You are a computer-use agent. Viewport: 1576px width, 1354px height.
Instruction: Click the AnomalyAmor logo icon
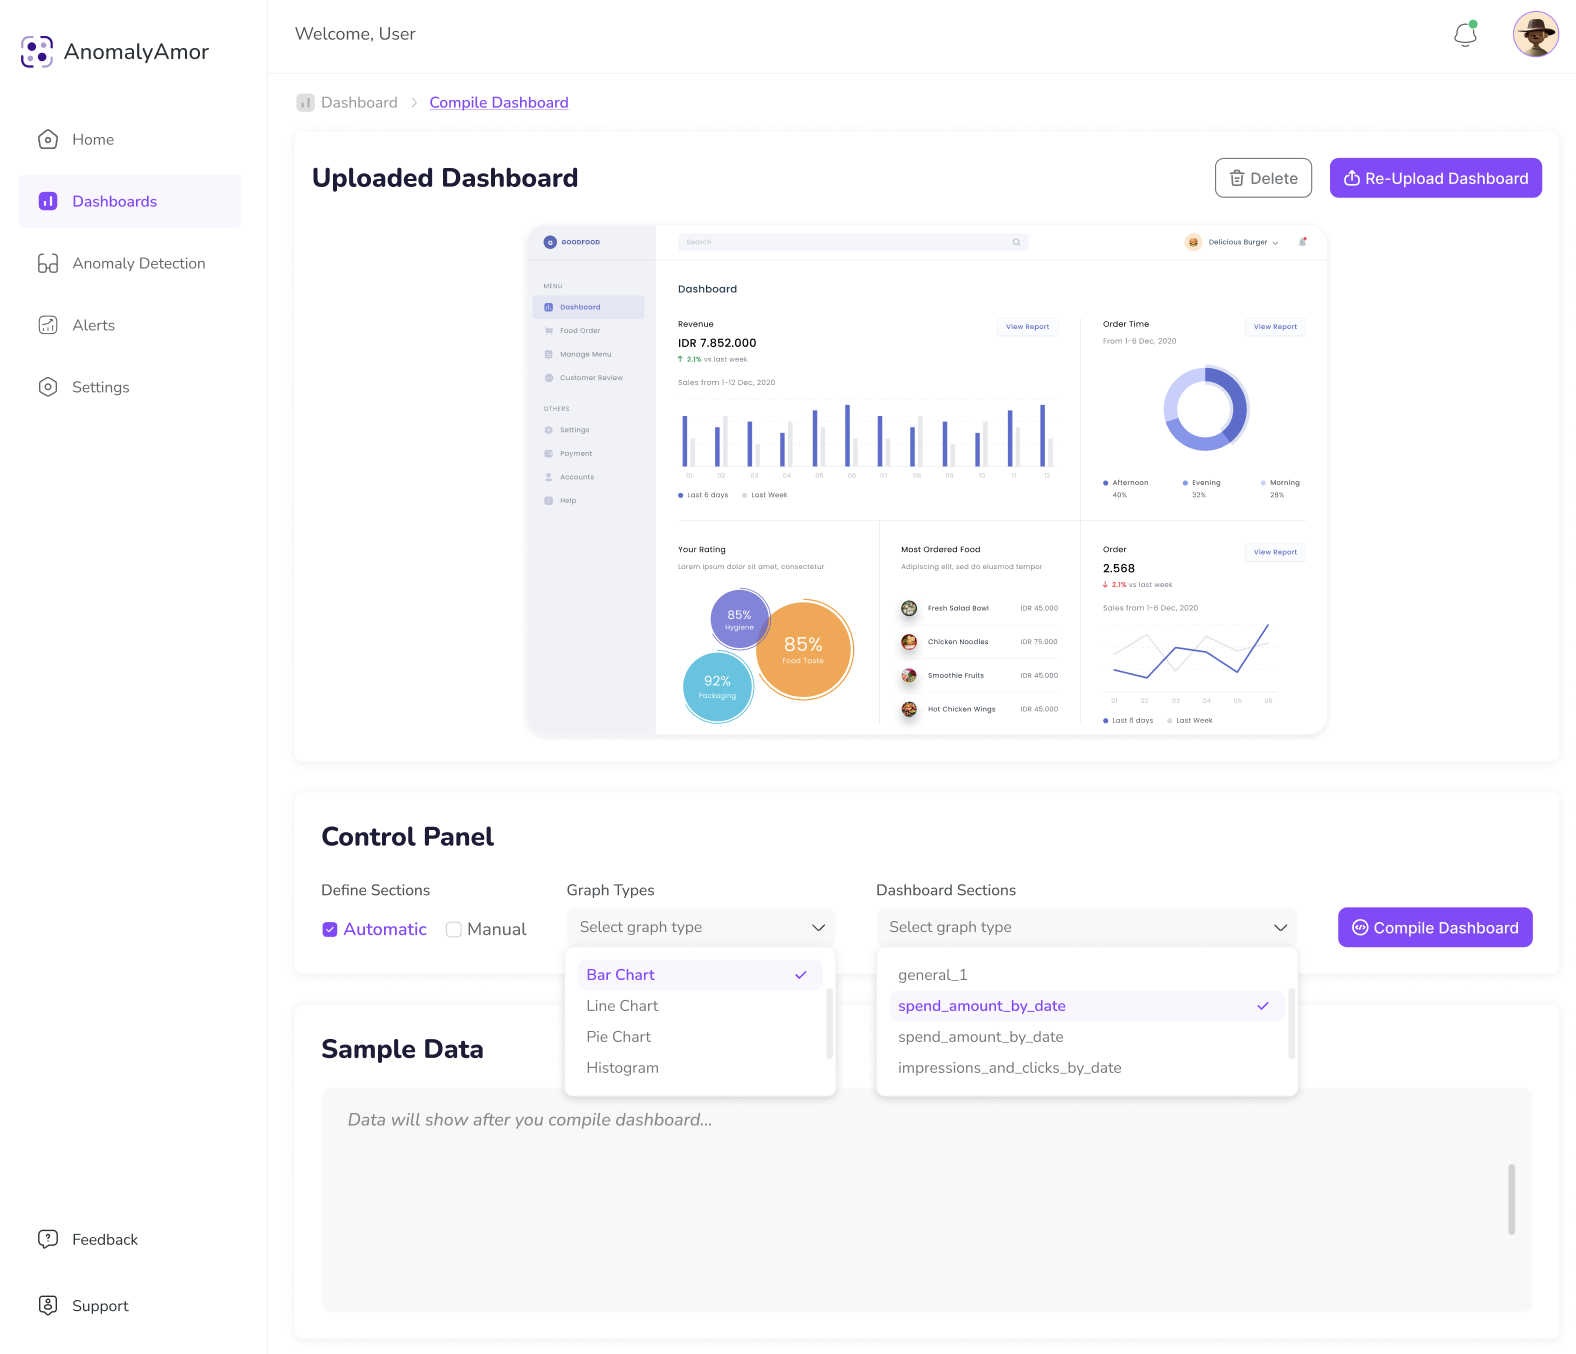[37, 52]
